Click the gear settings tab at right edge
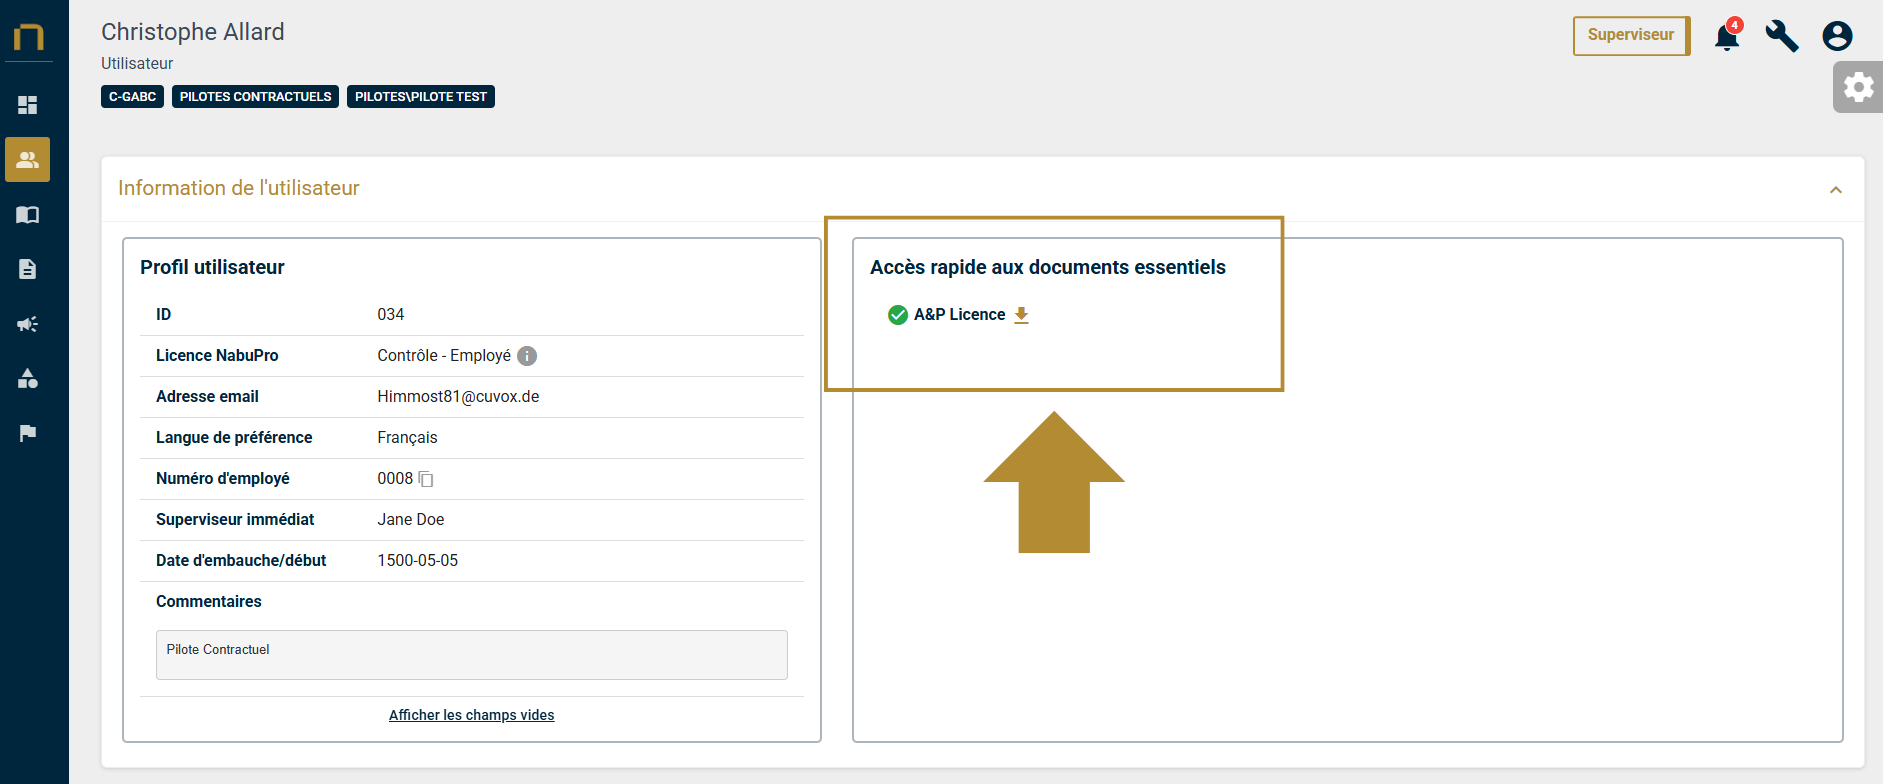The image size is (1883, 784). (1858, 87)
